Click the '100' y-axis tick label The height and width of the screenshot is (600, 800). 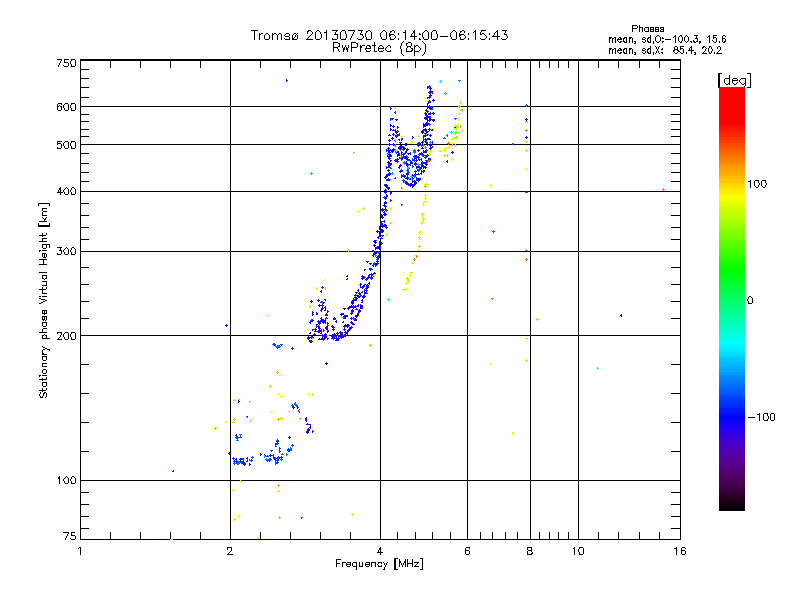[66, 481]
